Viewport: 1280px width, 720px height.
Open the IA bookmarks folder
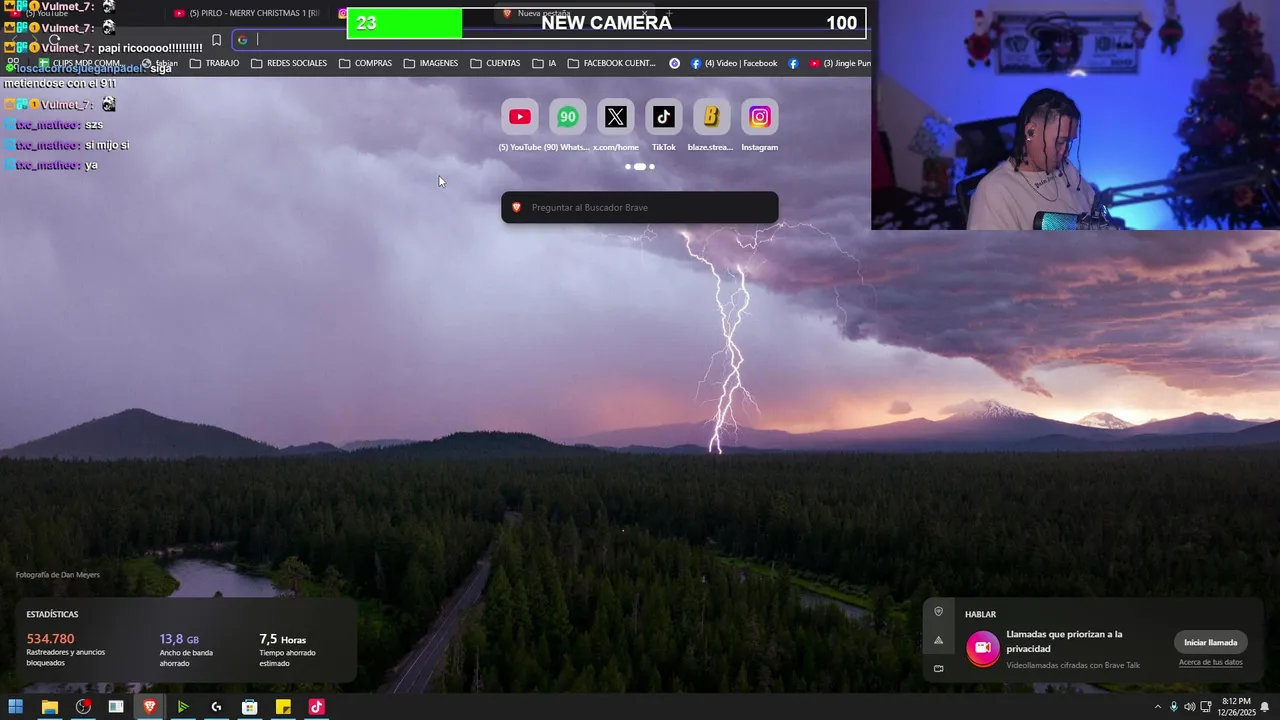coord(544,63)
